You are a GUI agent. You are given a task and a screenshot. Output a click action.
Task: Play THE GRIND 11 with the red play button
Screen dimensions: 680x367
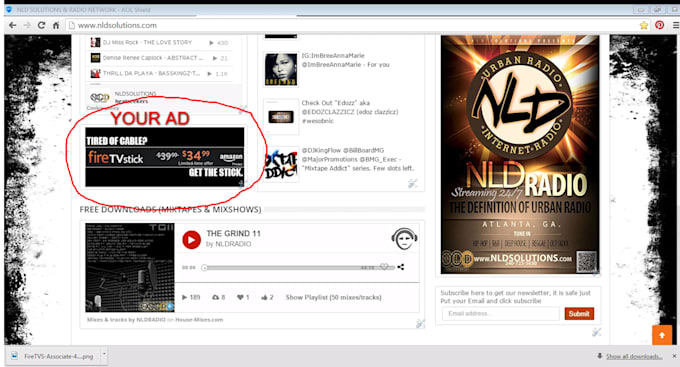(x=191, y=239)
